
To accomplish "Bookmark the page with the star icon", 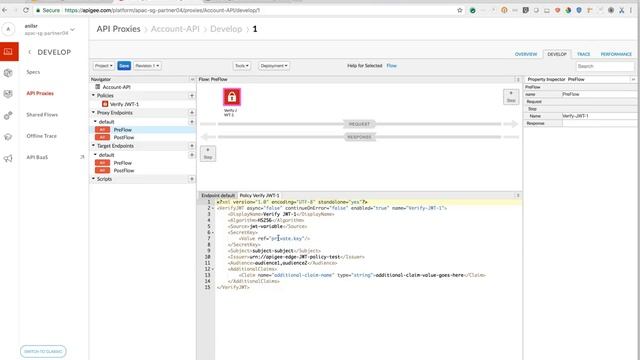I will pos(460,10).
